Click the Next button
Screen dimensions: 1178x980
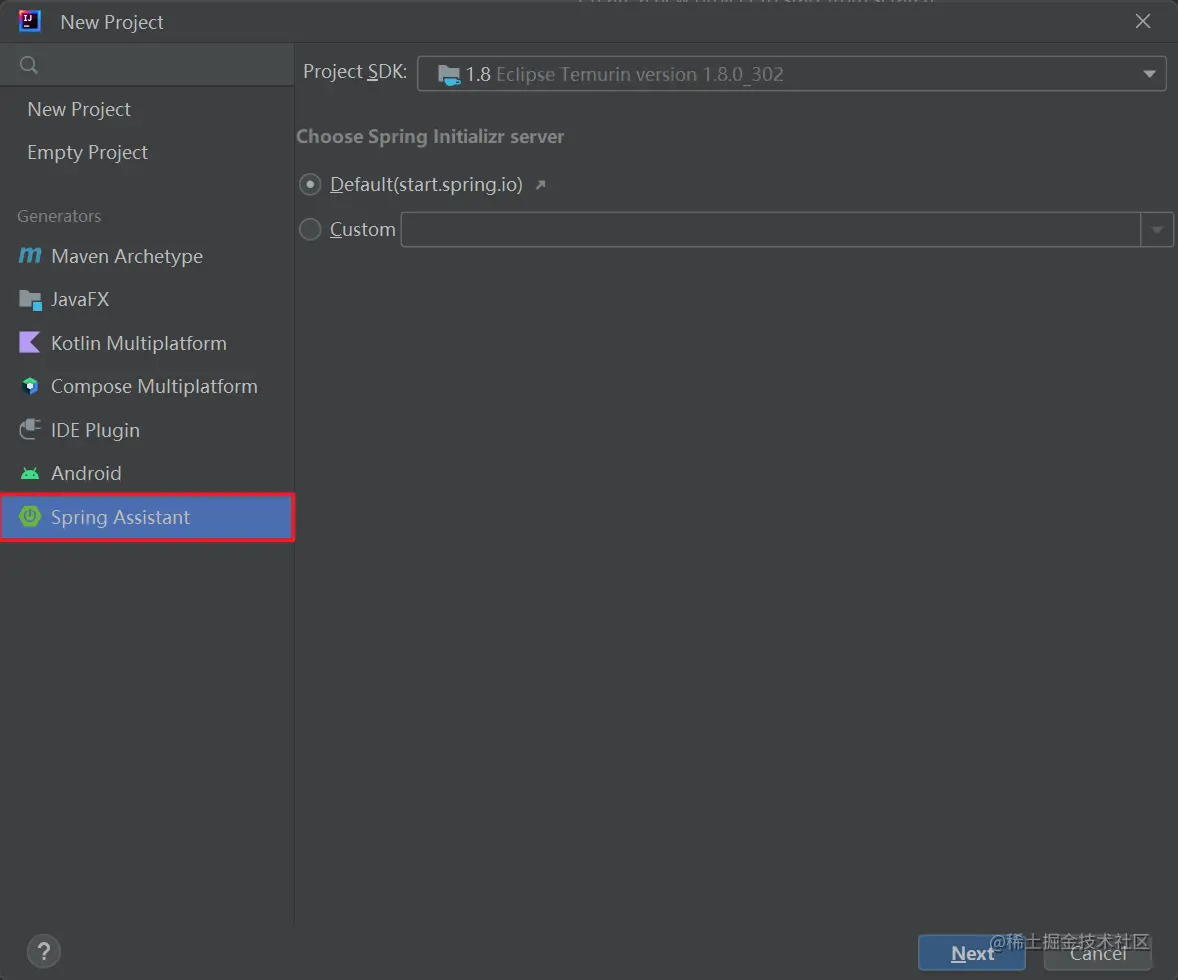coord(971,953)
